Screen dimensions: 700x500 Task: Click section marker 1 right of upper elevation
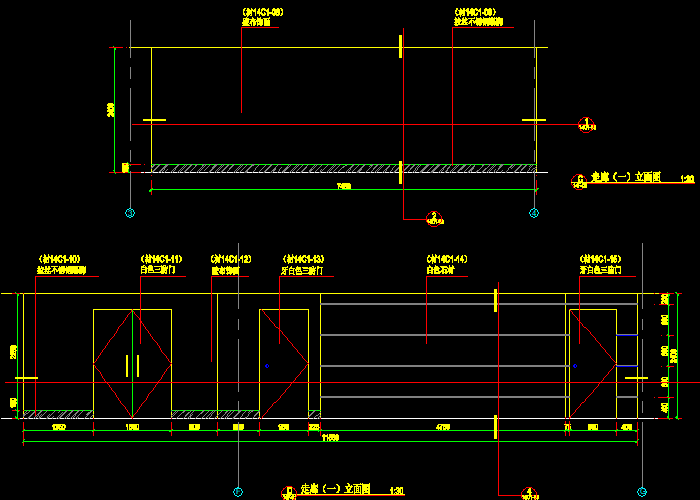tap(585, 123)
